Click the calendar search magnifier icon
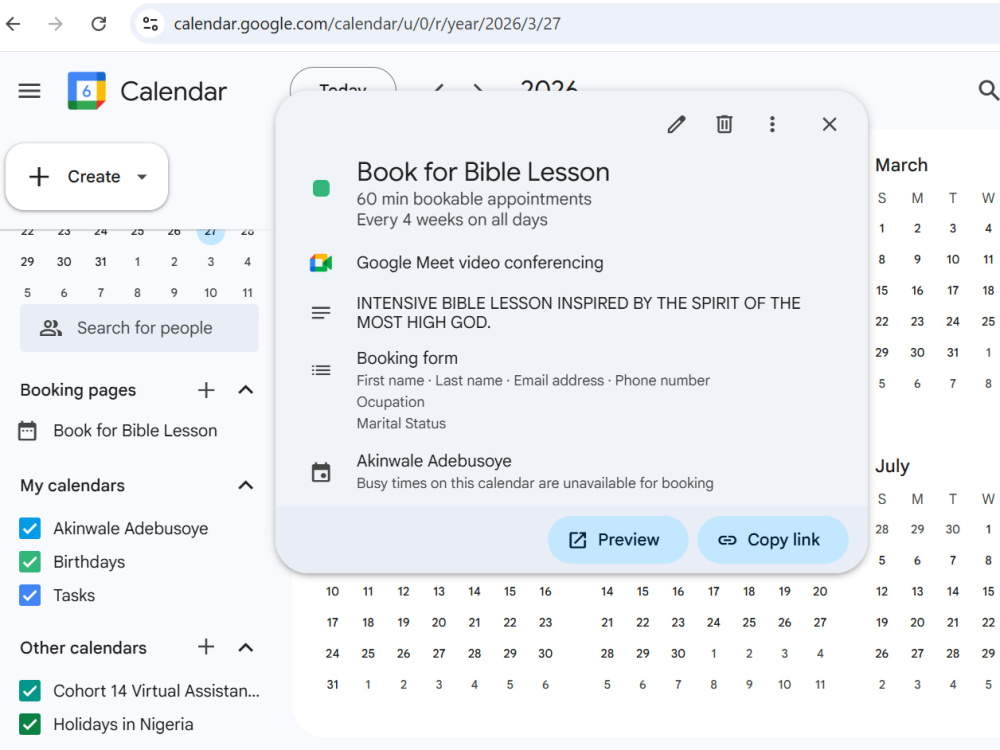The width and height of the screenshot is (1000, 750). [987, 90]
